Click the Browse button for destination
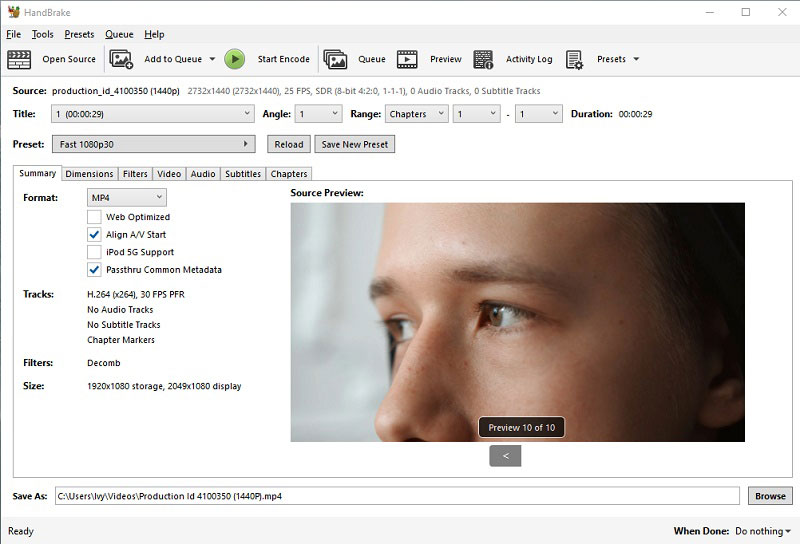The height and width of the screenshot is (544, 800). (x=770, y=496)
